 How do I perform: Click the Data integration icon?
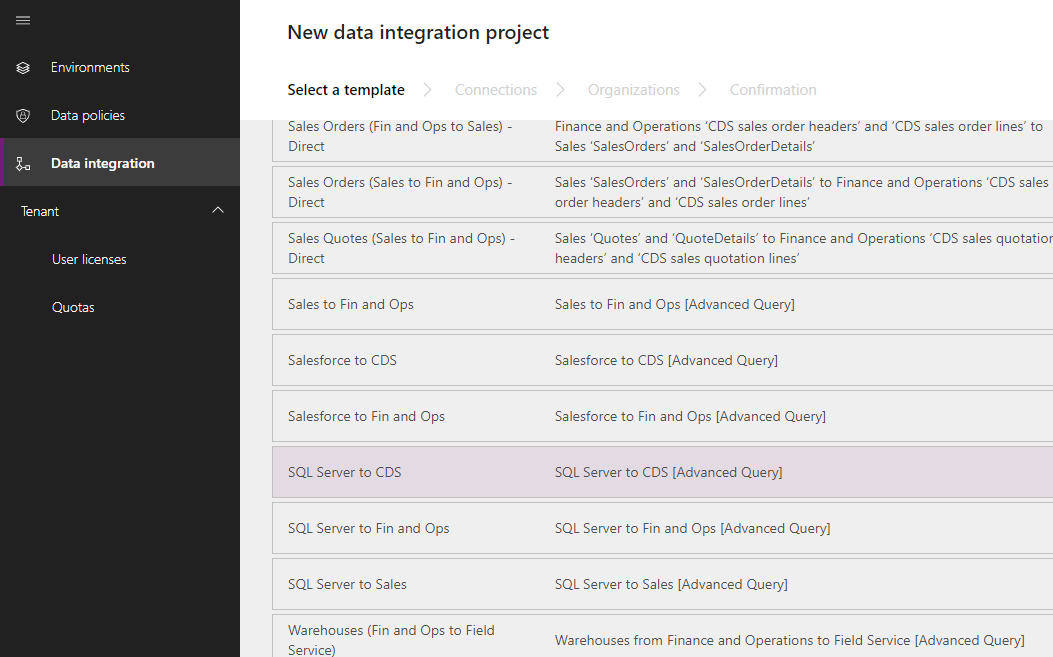[x=23, y=164]
